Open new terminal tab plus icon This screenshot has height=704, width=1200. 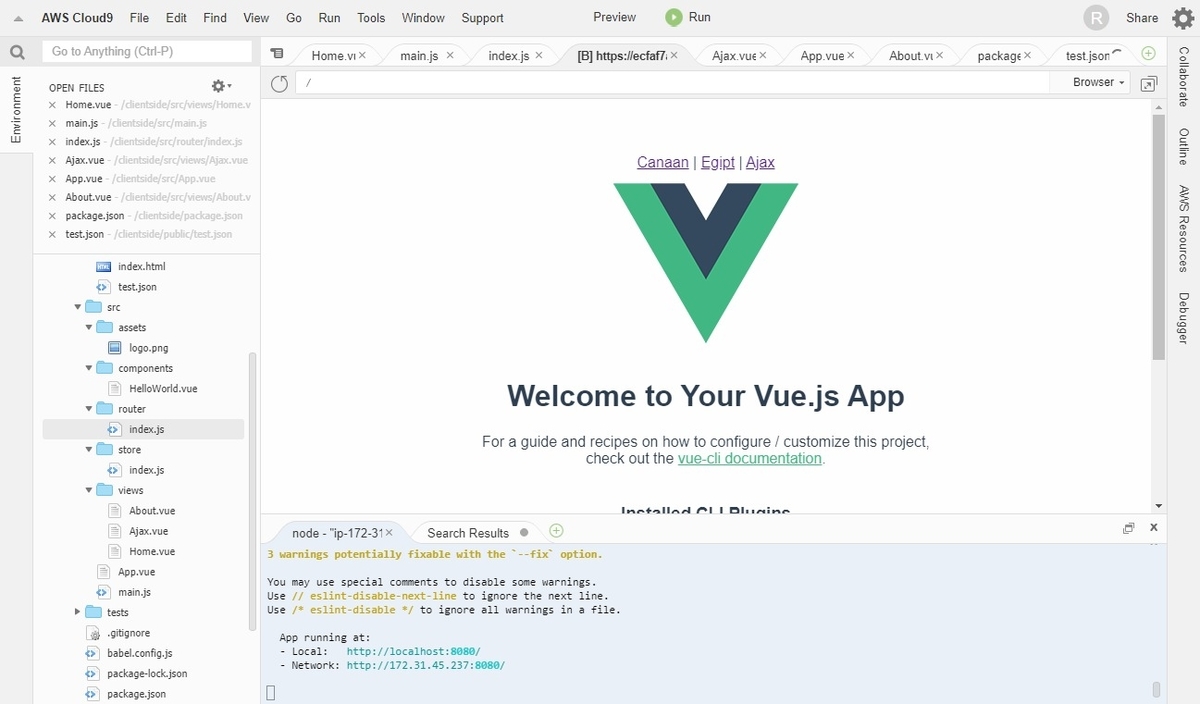pyautogui.click(x=557, y=530)
